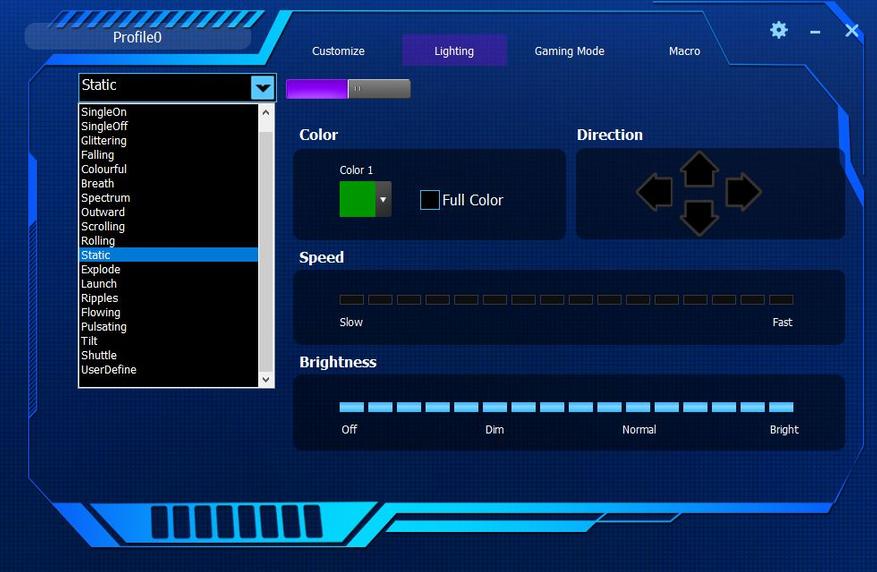Click the down direction arrow

pos(699,218)
